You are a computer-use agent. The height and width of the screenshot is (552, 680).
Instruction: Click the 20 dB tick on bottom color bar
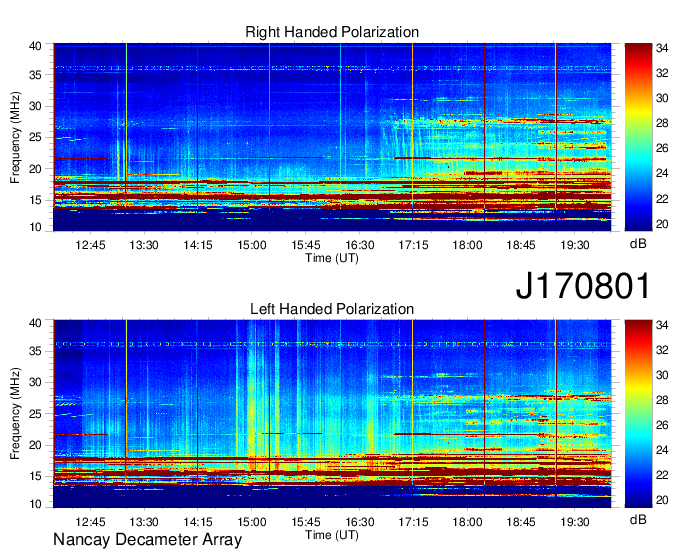[x=662, y=501]
